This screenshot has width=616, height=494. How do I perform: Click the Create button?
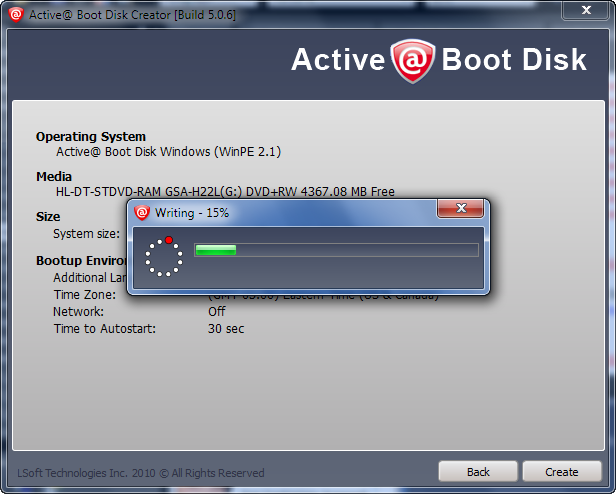pos(562,471)
